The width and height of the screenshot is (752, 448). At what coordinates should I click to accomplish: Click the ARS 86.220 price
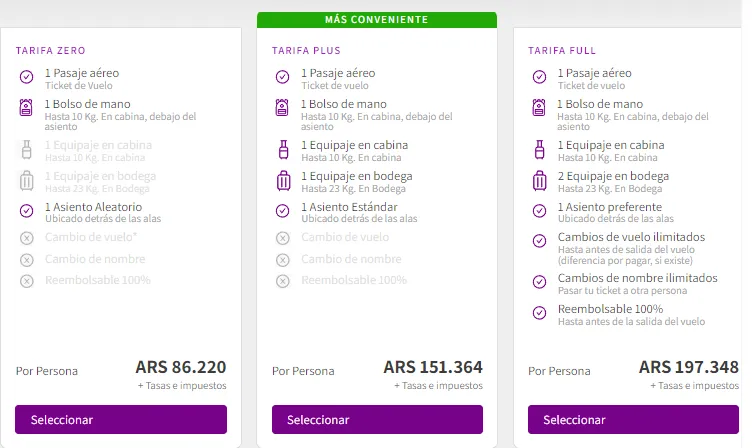(x=180, y=367)
